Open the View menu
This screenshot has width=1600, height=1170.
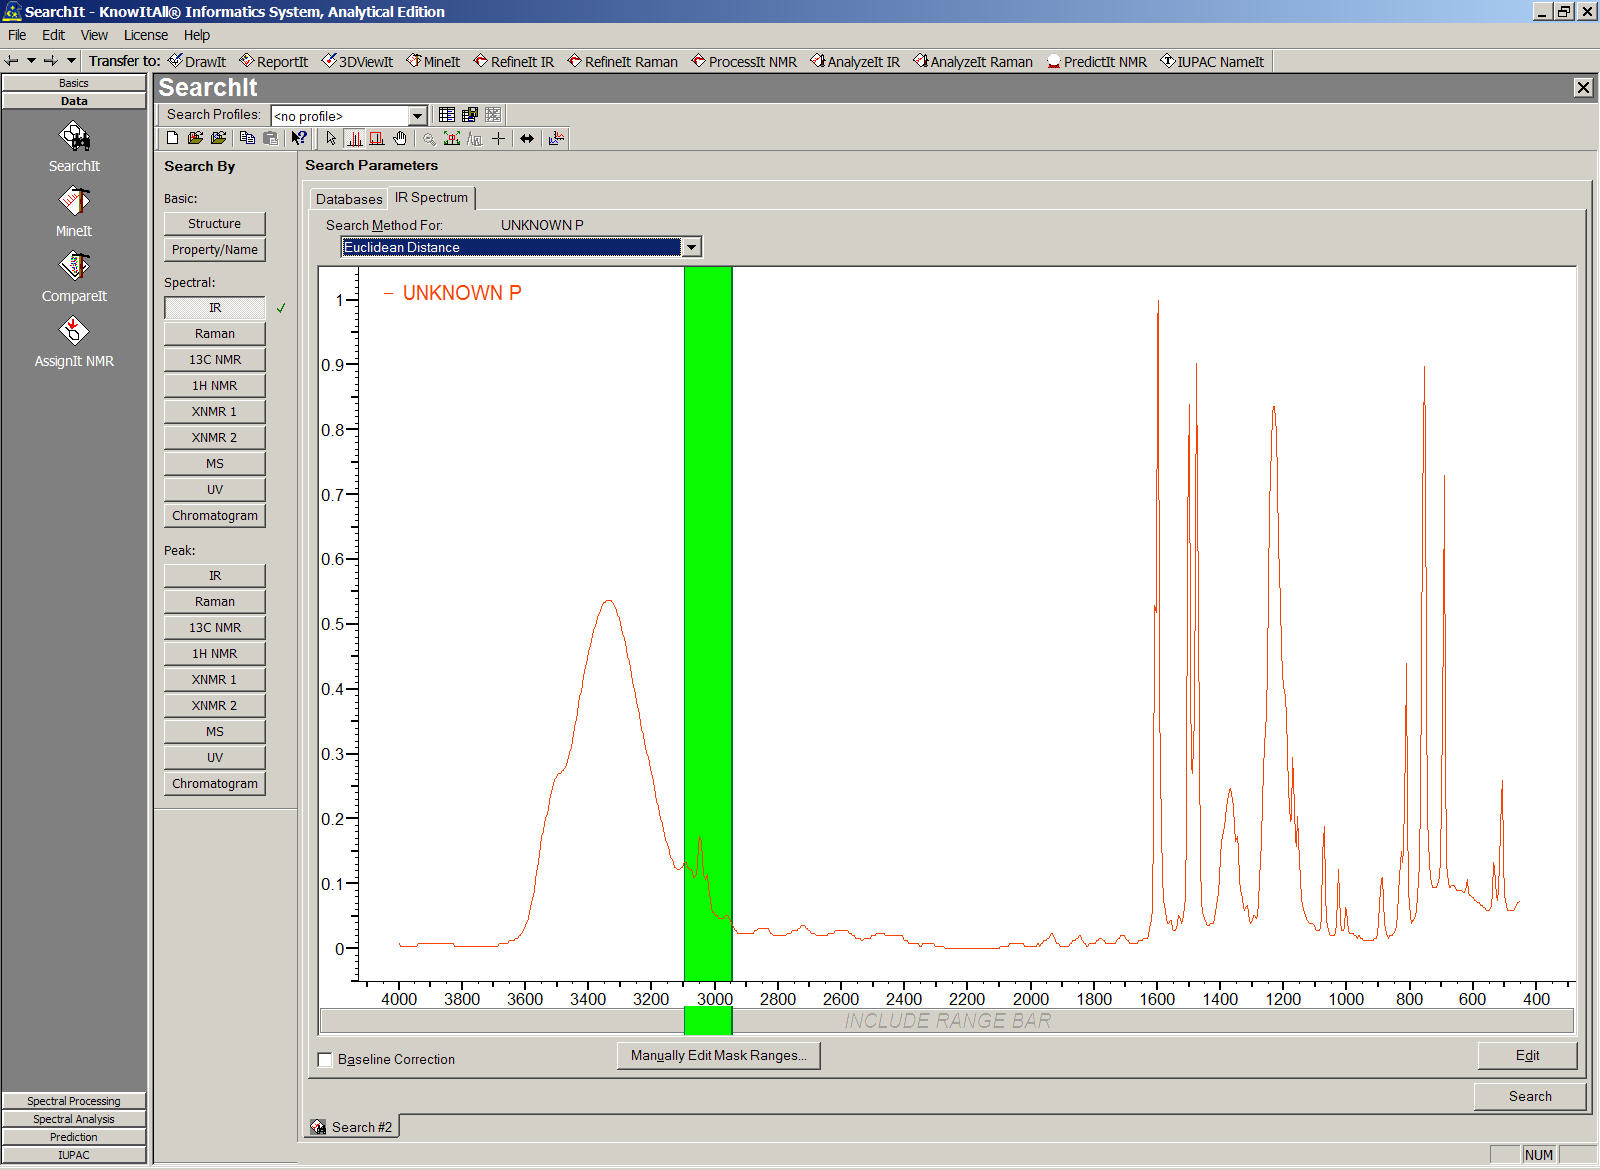[x=94, y=35]
